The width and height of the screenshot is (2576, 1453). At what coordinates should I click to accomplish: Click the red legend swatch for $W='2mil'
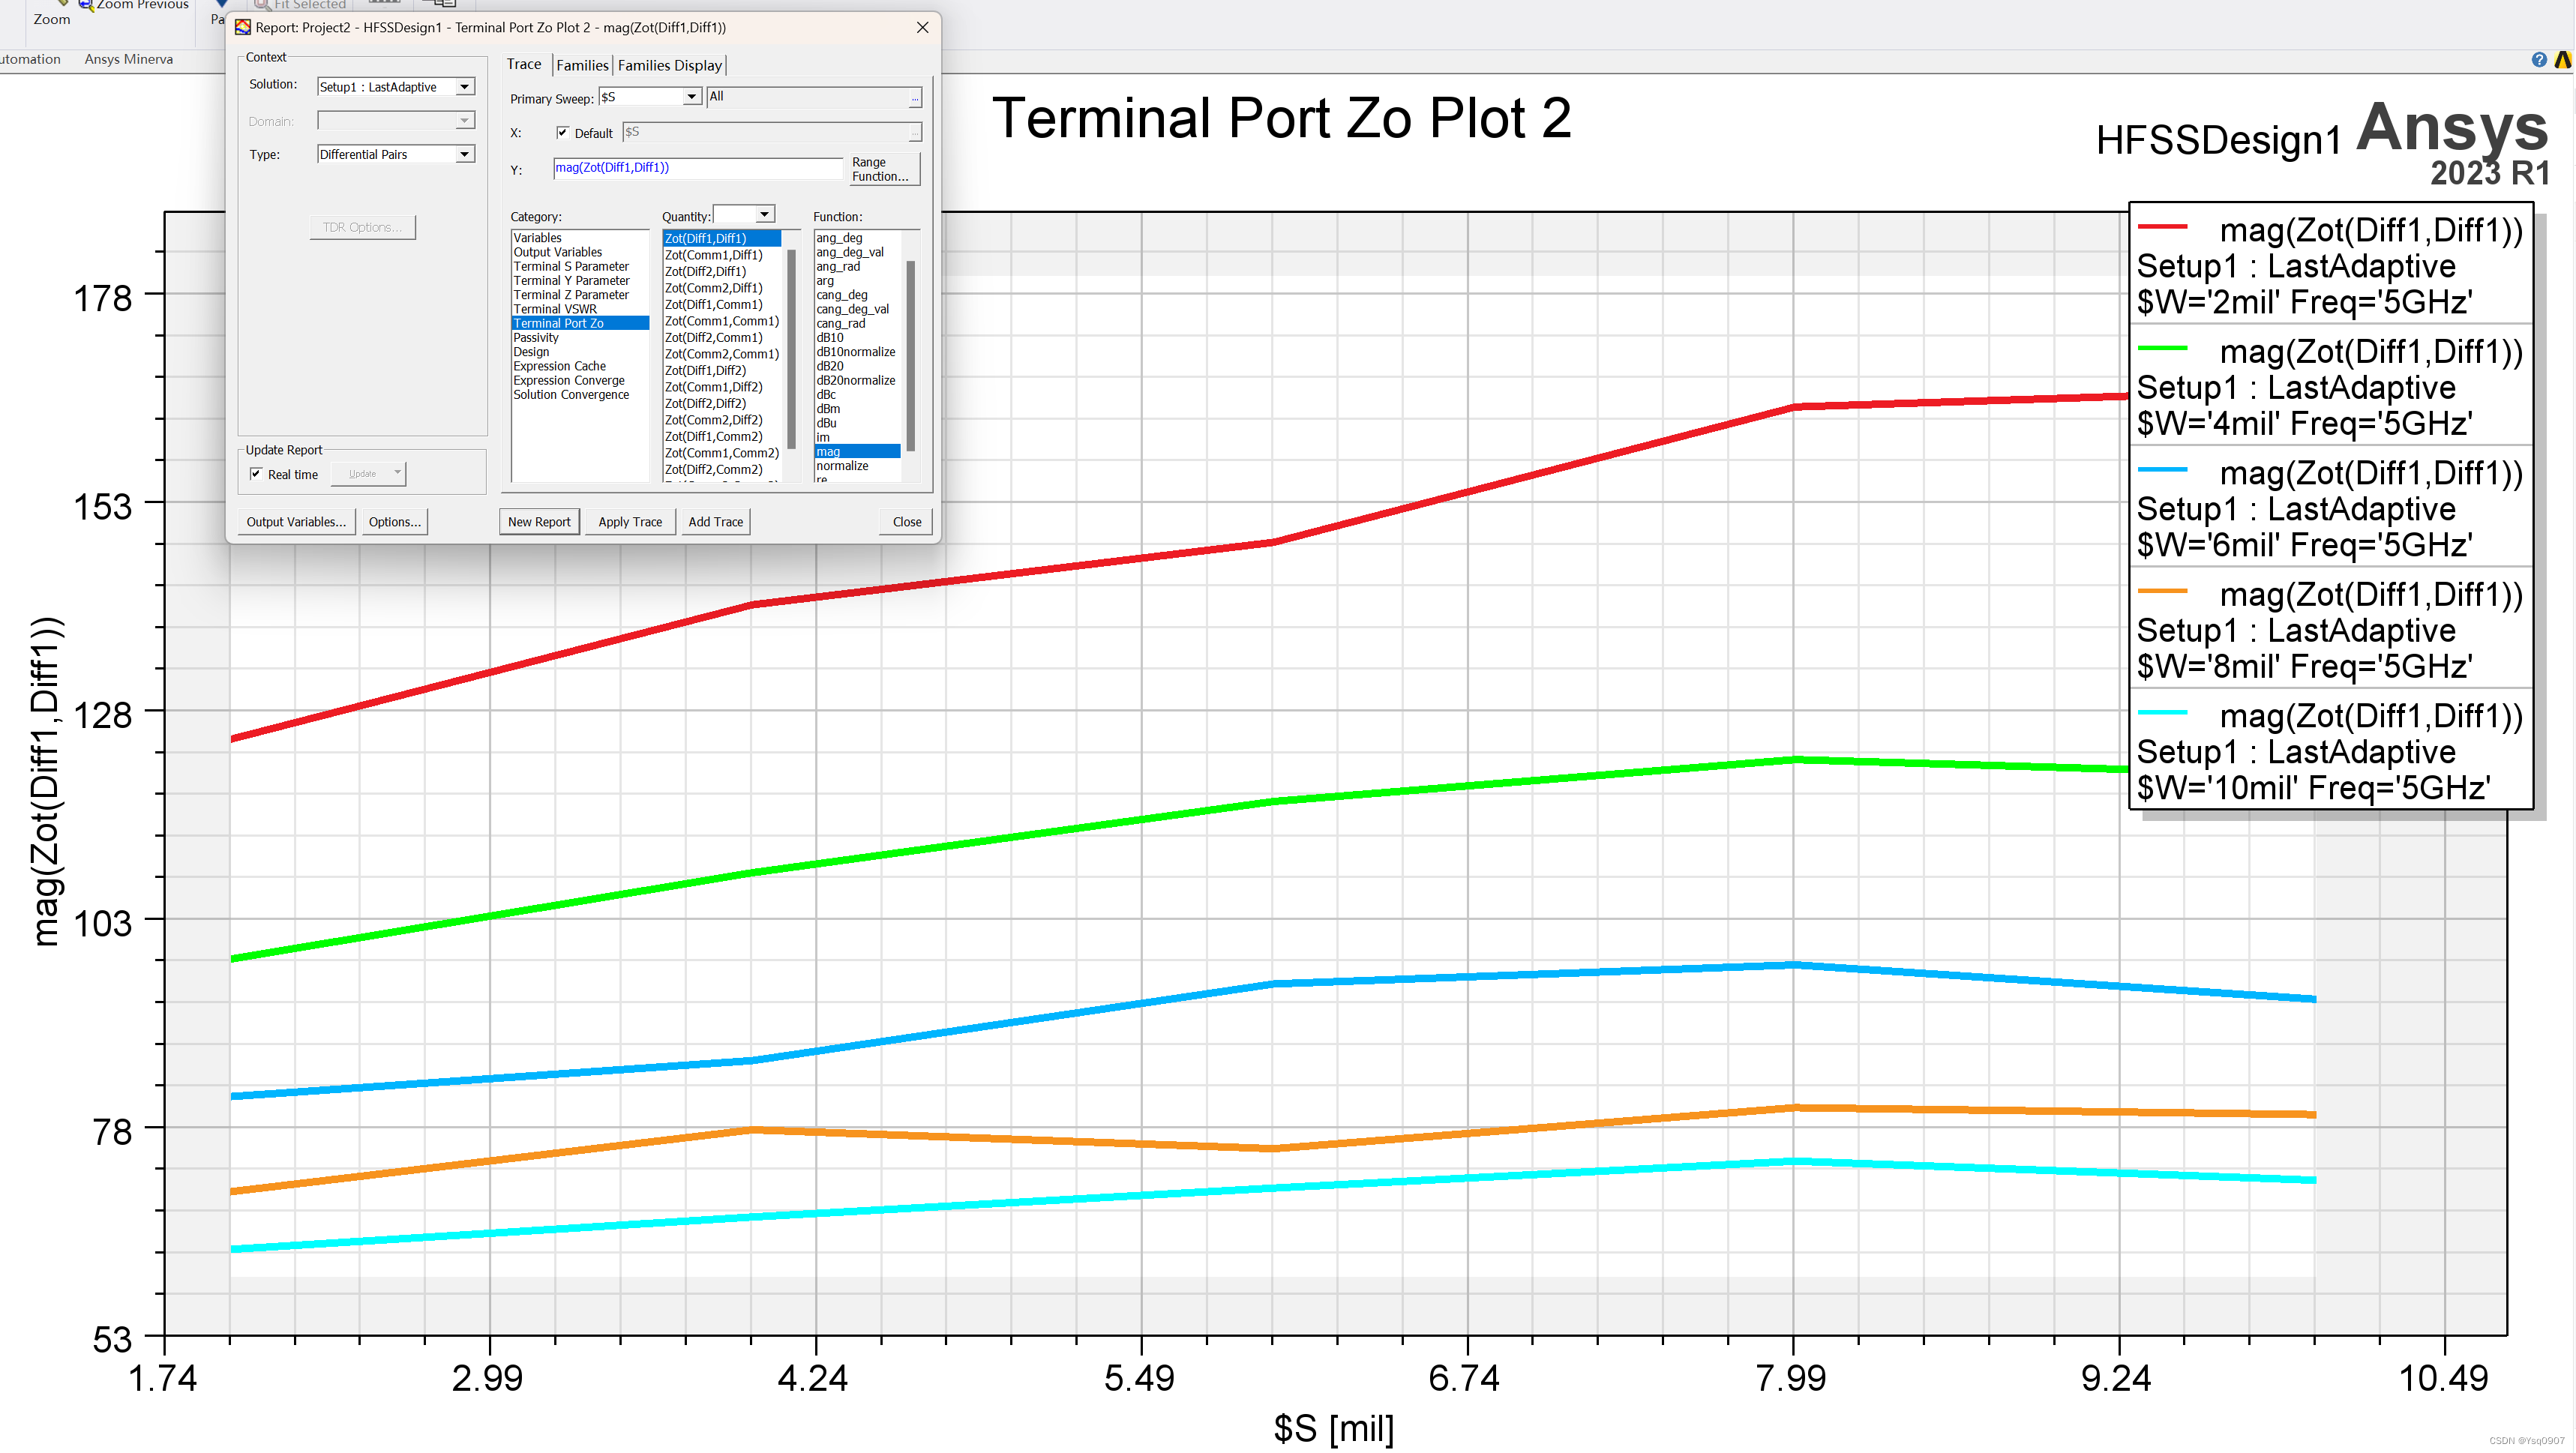pos(2162,227)
